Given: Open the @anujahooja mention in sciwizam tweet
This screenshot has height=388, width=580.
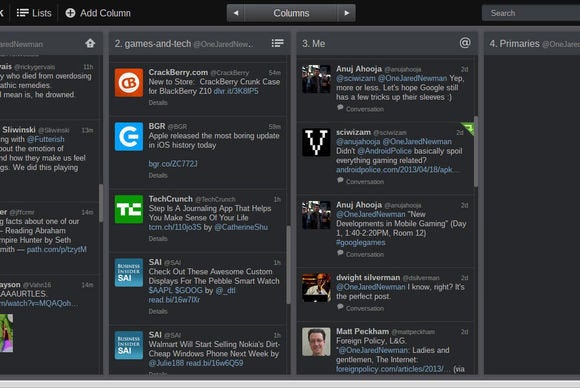Looking at the screenshot, I should [x=358, y=141].
